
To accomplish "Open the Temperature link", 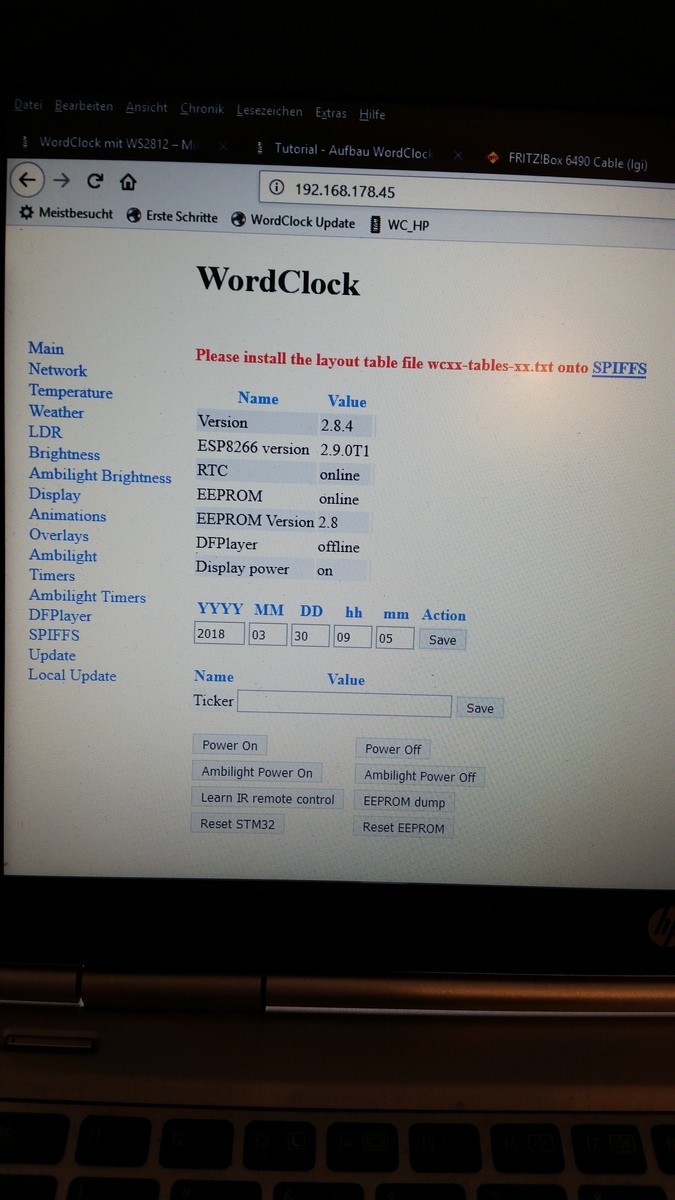I will click(70, 391).
